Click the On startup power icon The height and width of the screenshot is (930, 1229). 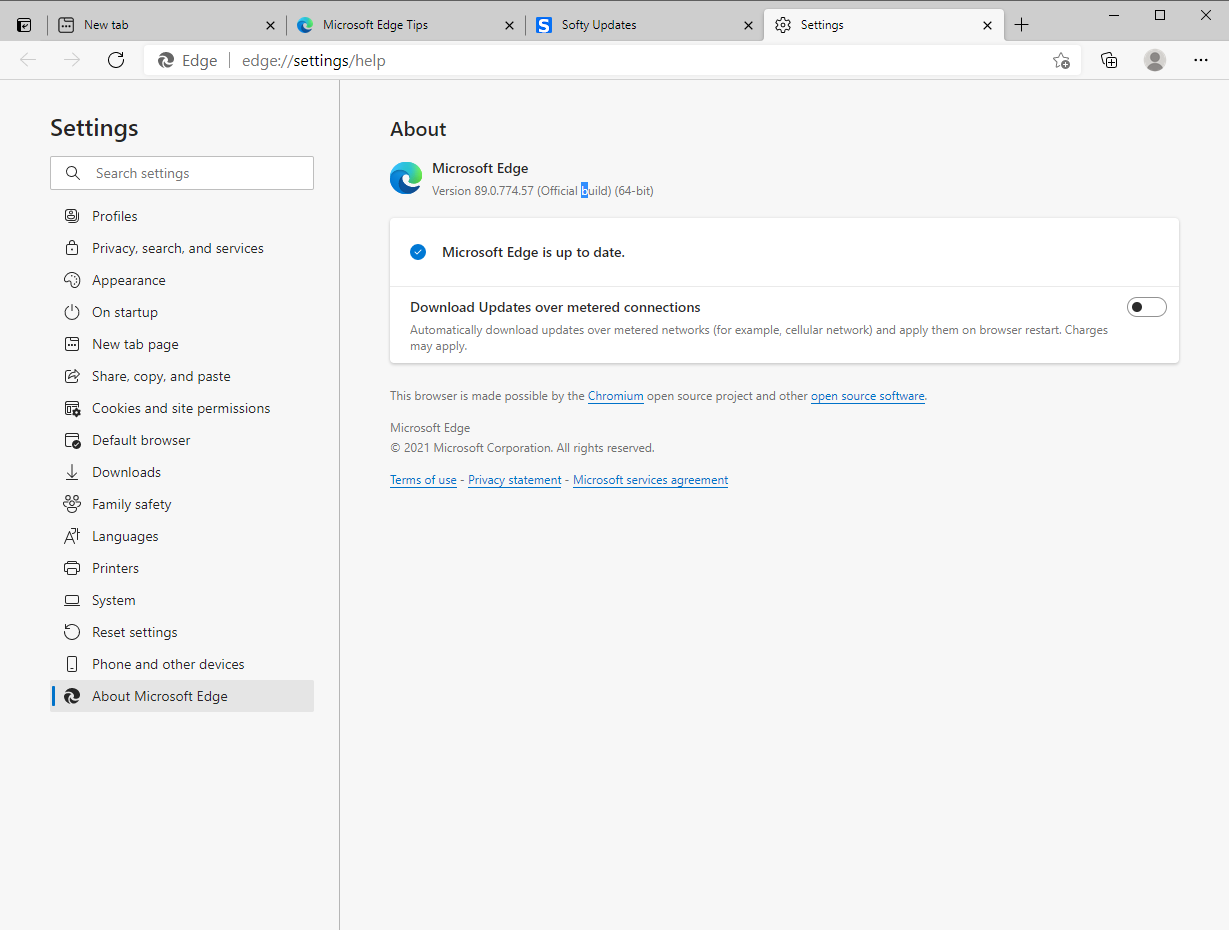(x=72, y=312)
